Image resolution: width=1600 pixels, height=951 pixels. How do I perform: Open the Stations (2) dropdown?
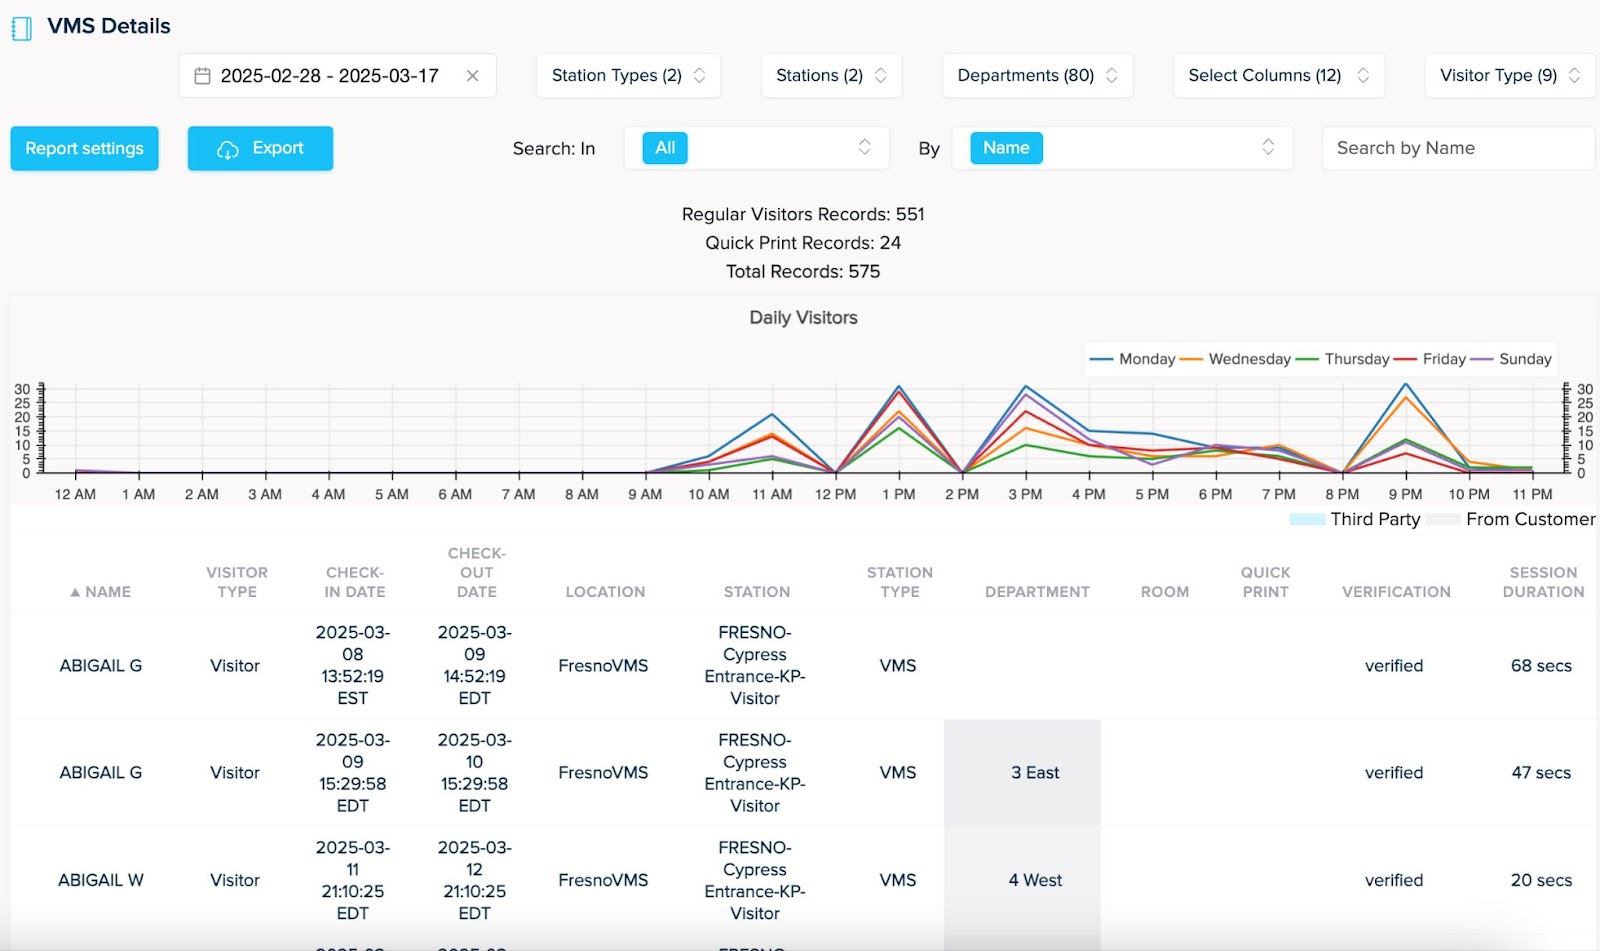(x=831, y=76)
